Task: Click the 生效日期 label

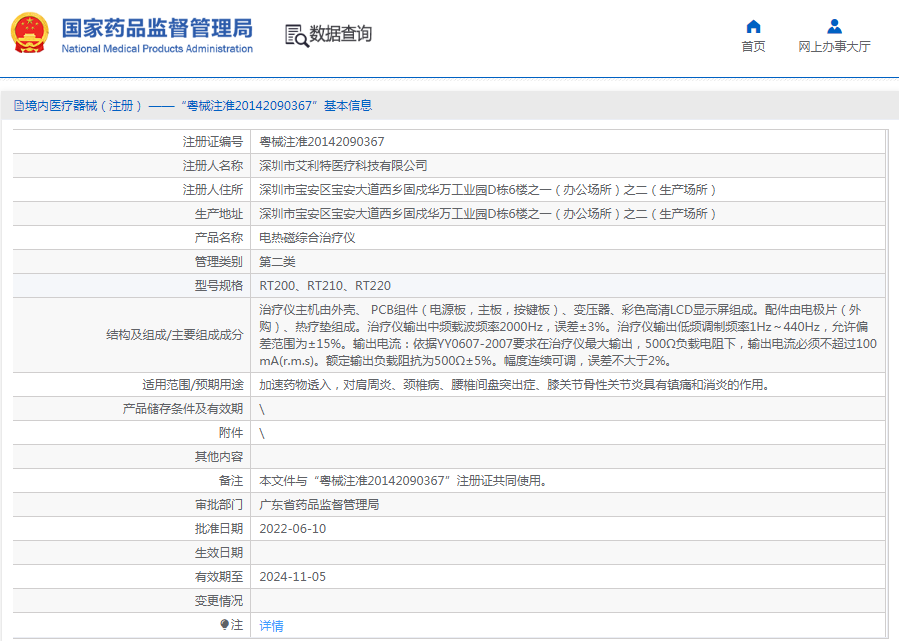Action: tap(219, 553)
